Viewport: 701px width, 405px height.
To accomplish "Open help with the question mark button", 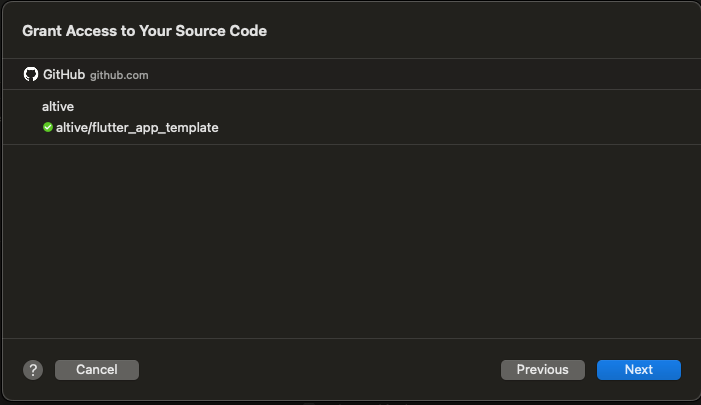I will [33, 370].
